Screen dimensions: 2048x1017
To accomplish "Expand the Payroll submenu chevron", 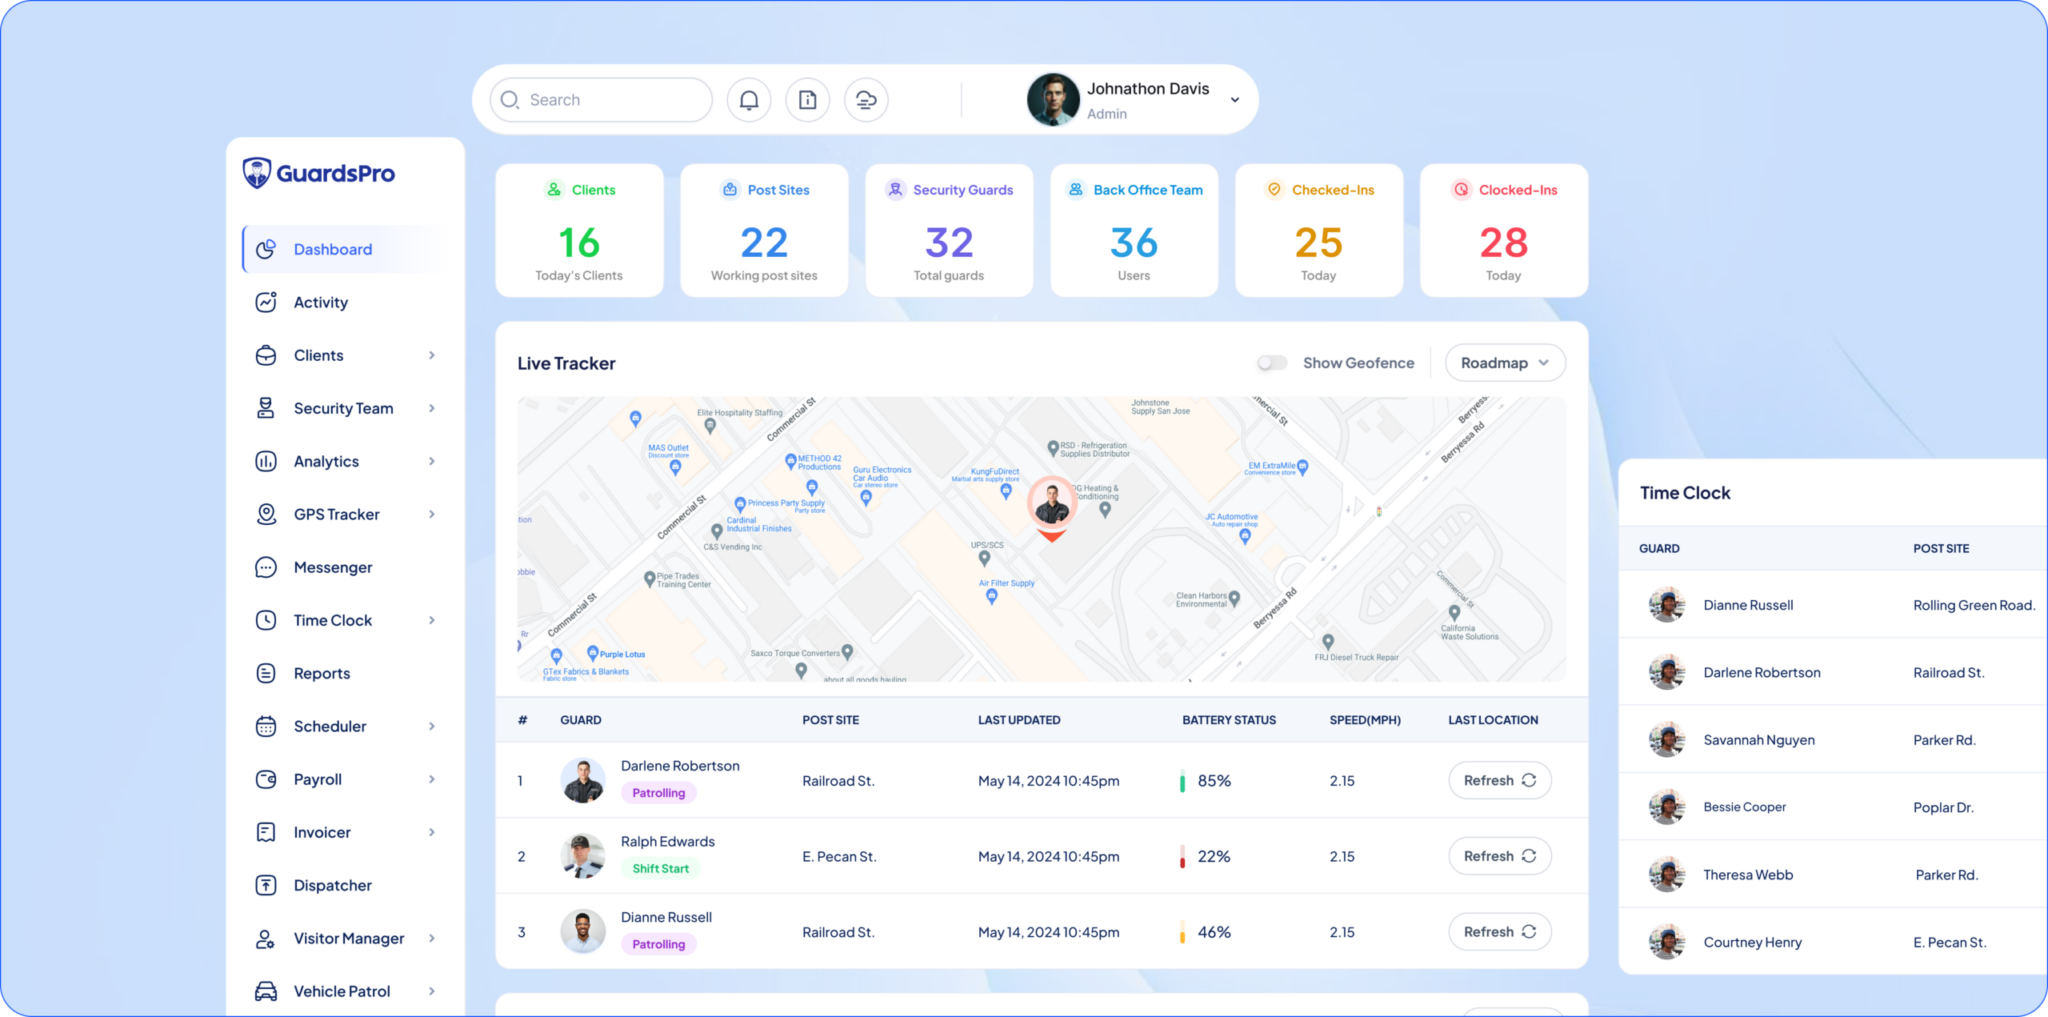I will click(432, 780).
